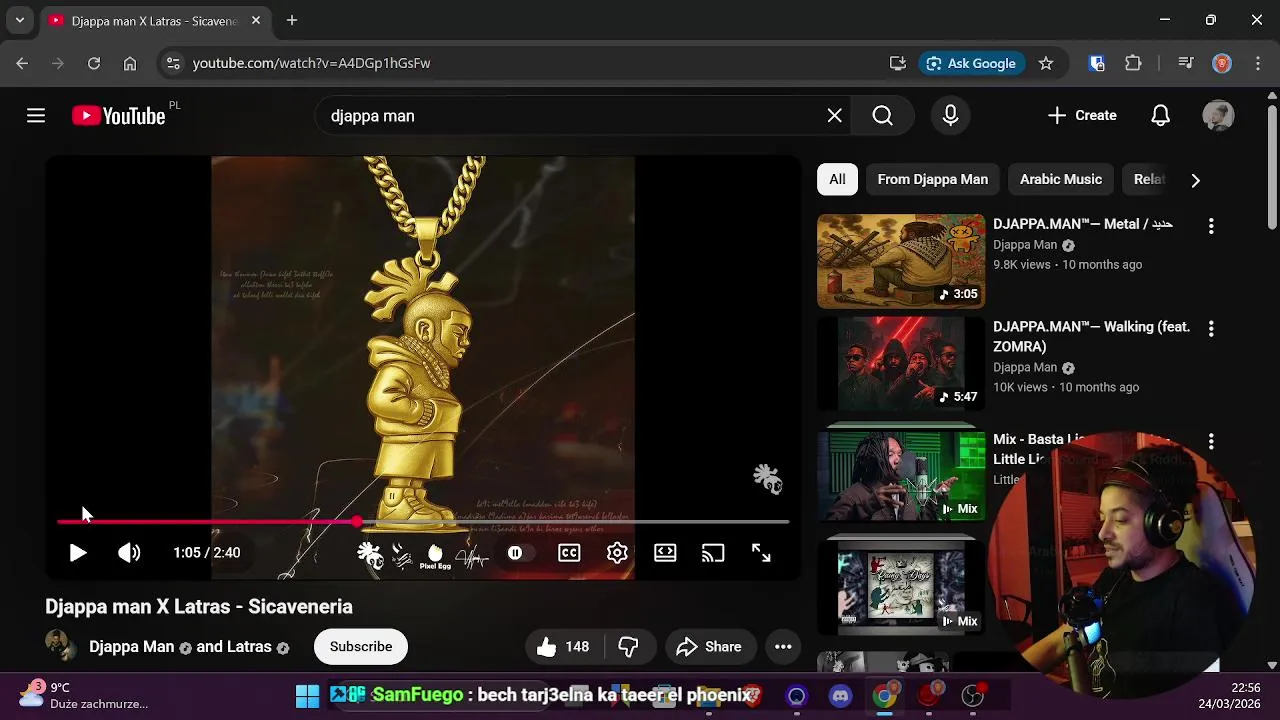Select Arabic Music chip

click(x=1061, y=180)
